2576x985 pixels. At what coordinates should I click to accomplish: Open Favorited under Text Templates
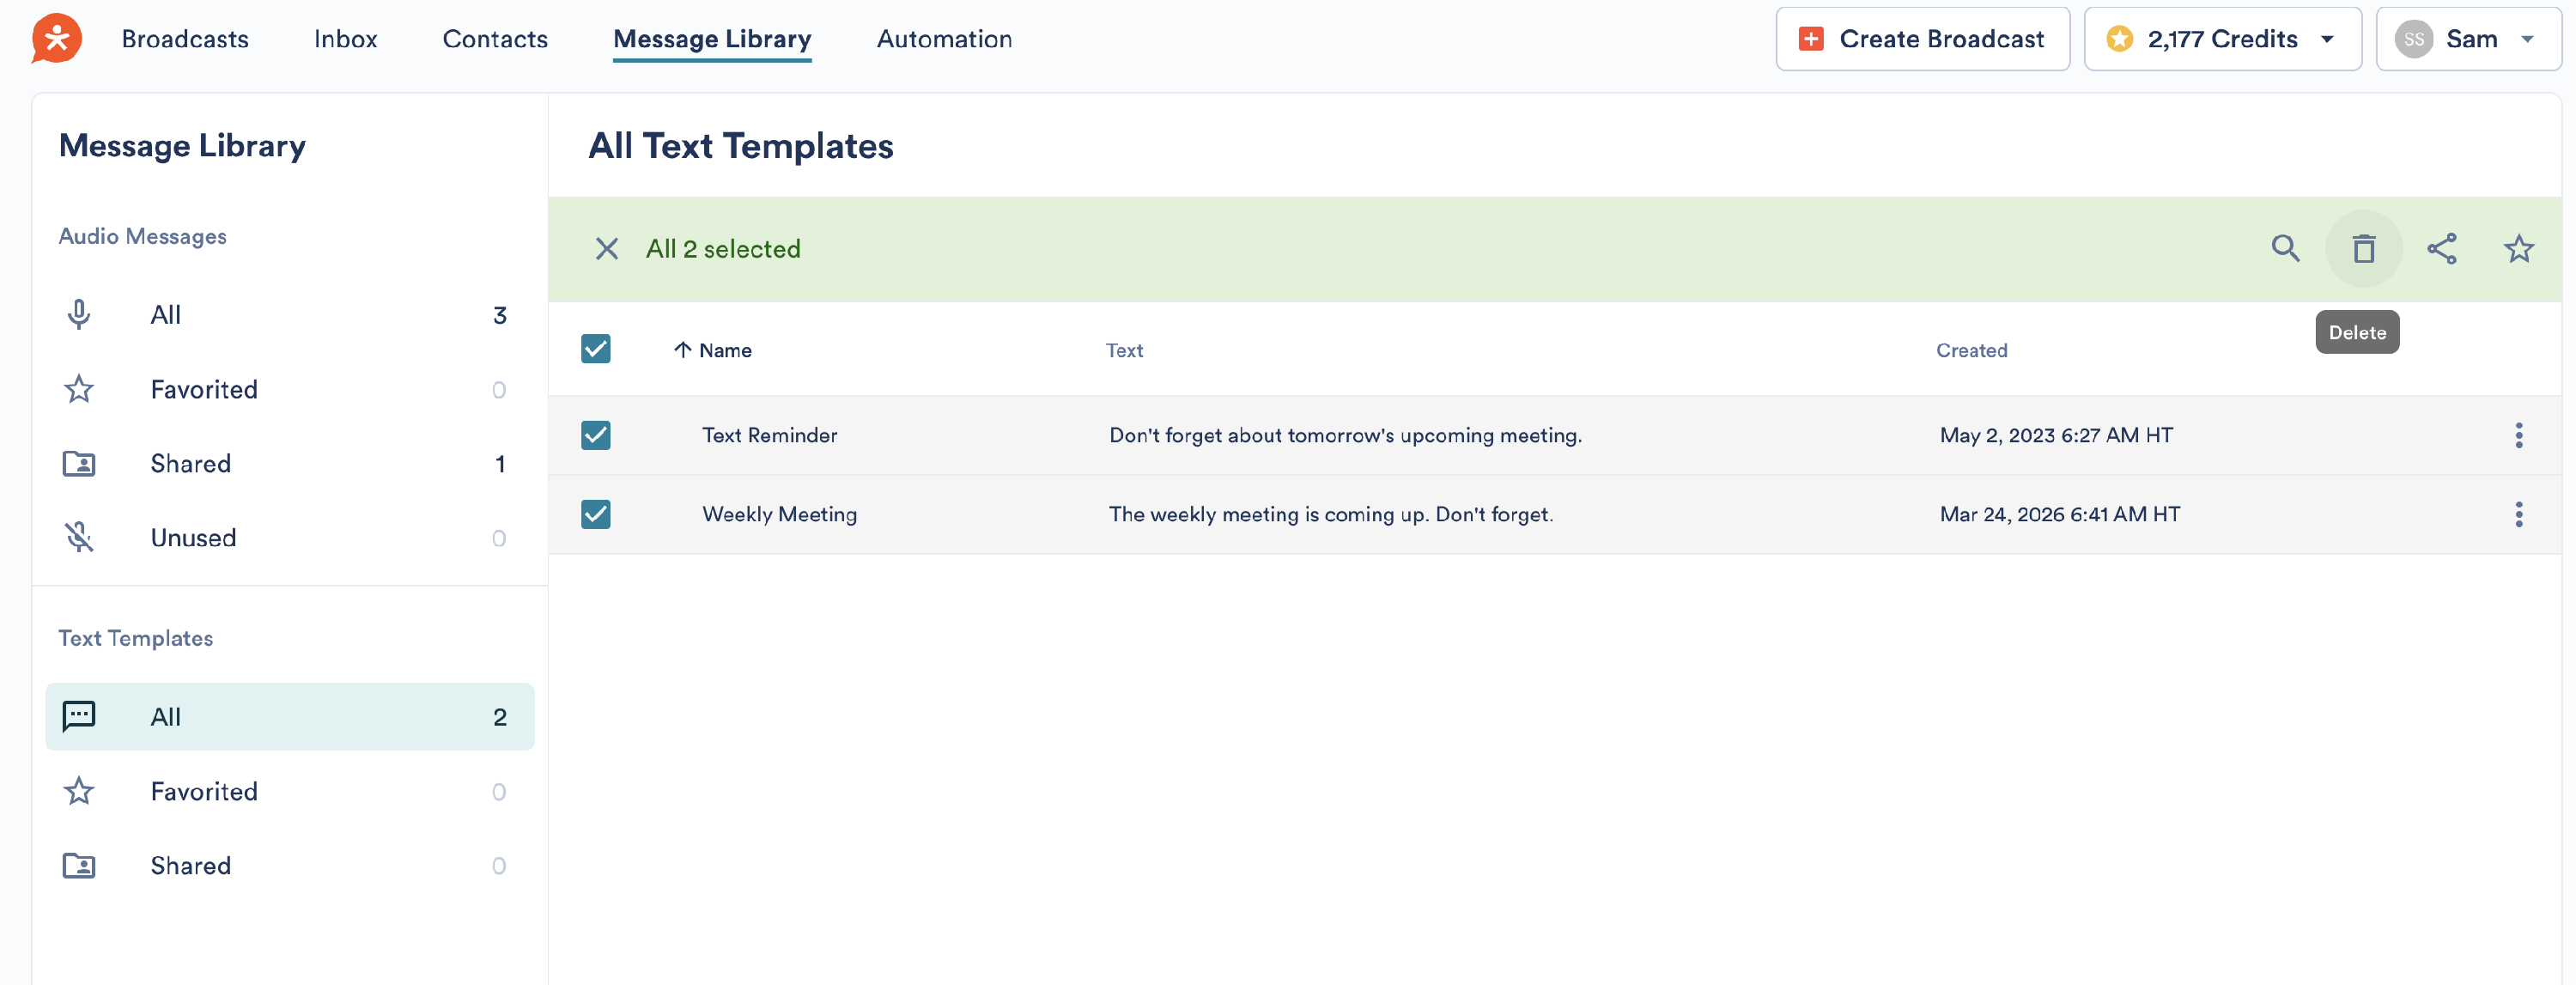(x=204, y=791)
